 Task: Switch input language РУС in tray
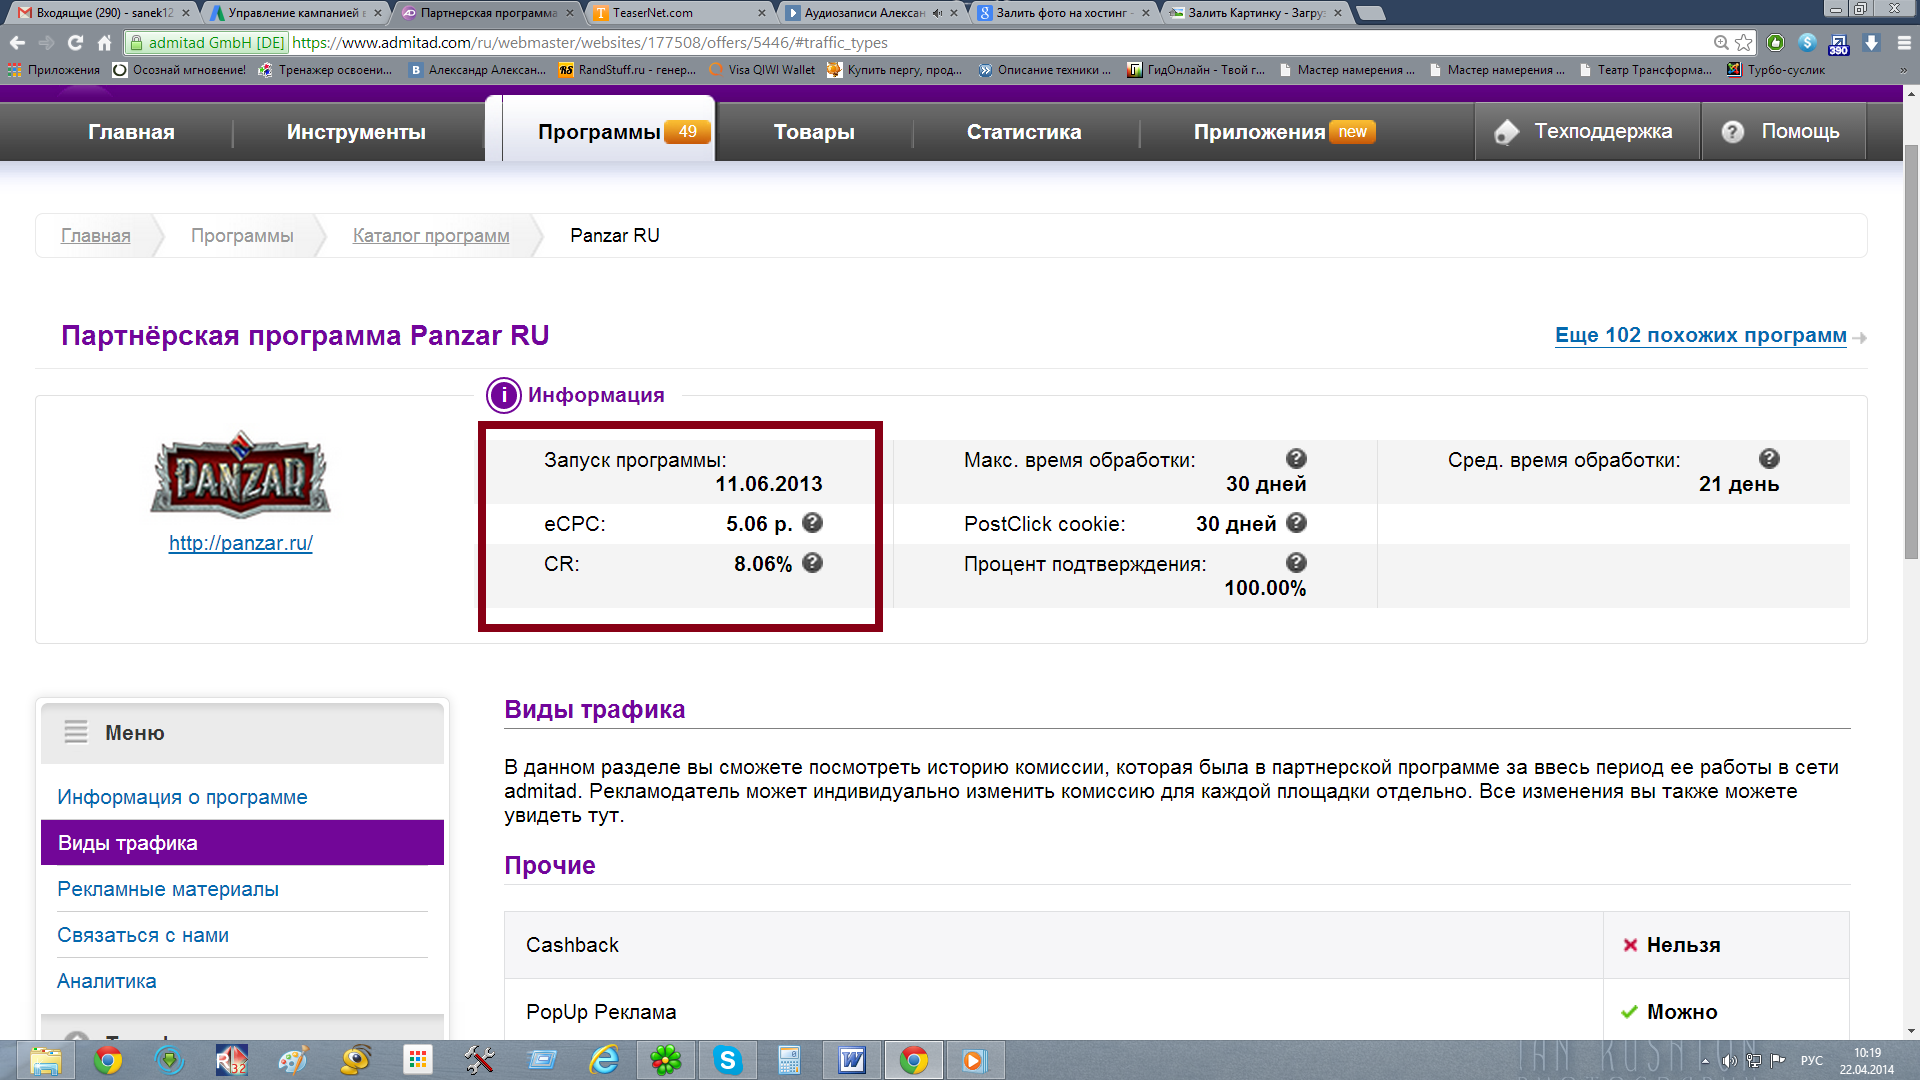(x=1812, y=1061)
